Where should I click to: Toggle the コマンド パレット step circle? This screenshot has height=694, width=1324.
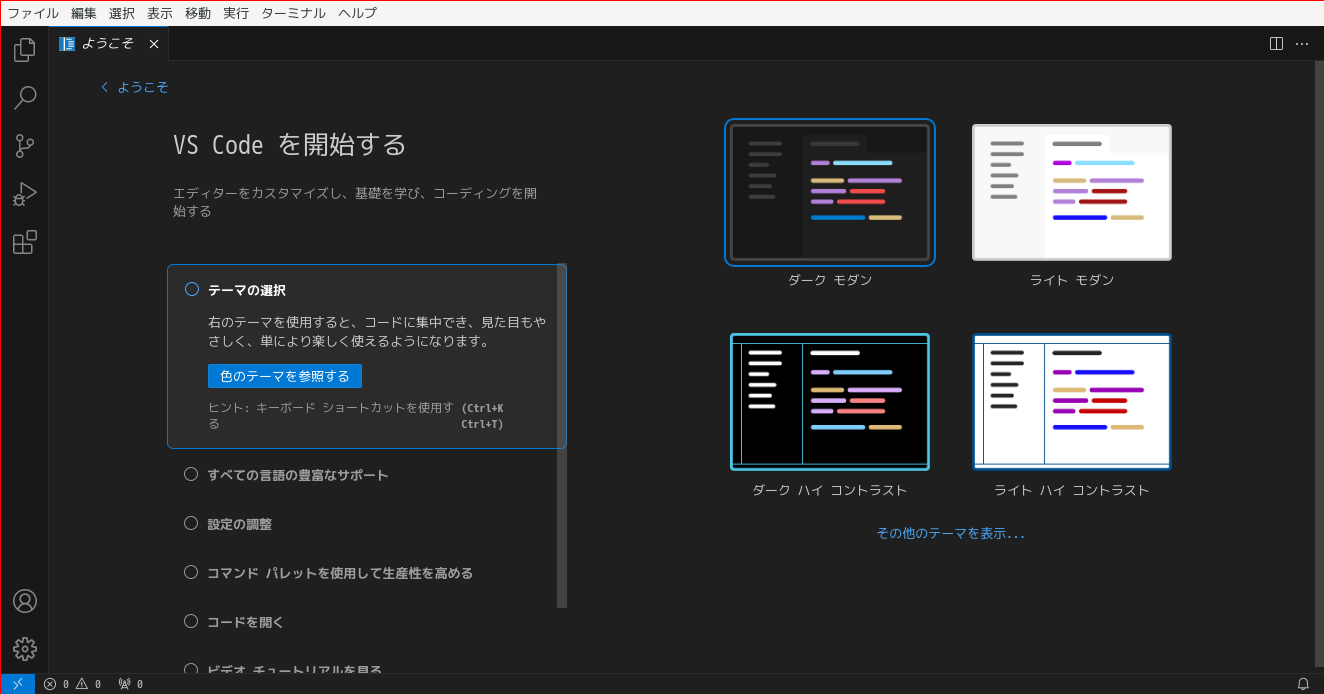point(191,572)
